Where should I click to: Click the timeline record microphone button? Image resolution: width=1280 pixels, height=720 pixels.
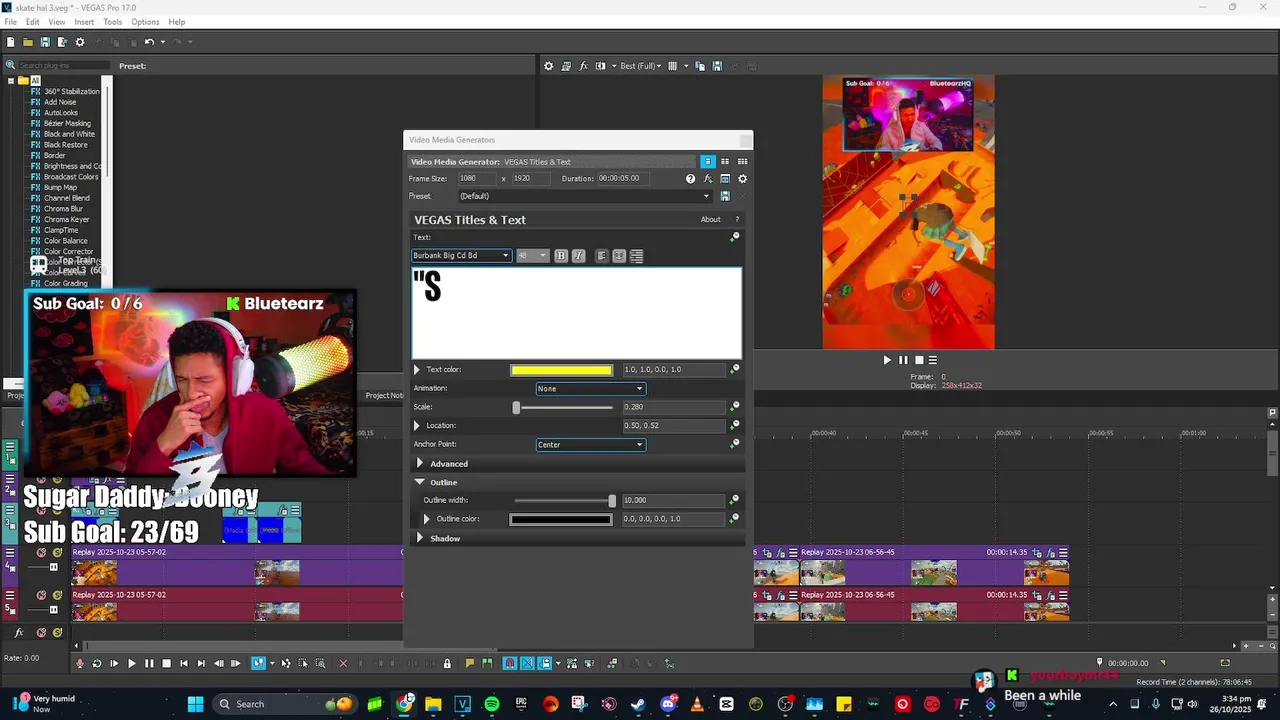(x=80, y=663)
